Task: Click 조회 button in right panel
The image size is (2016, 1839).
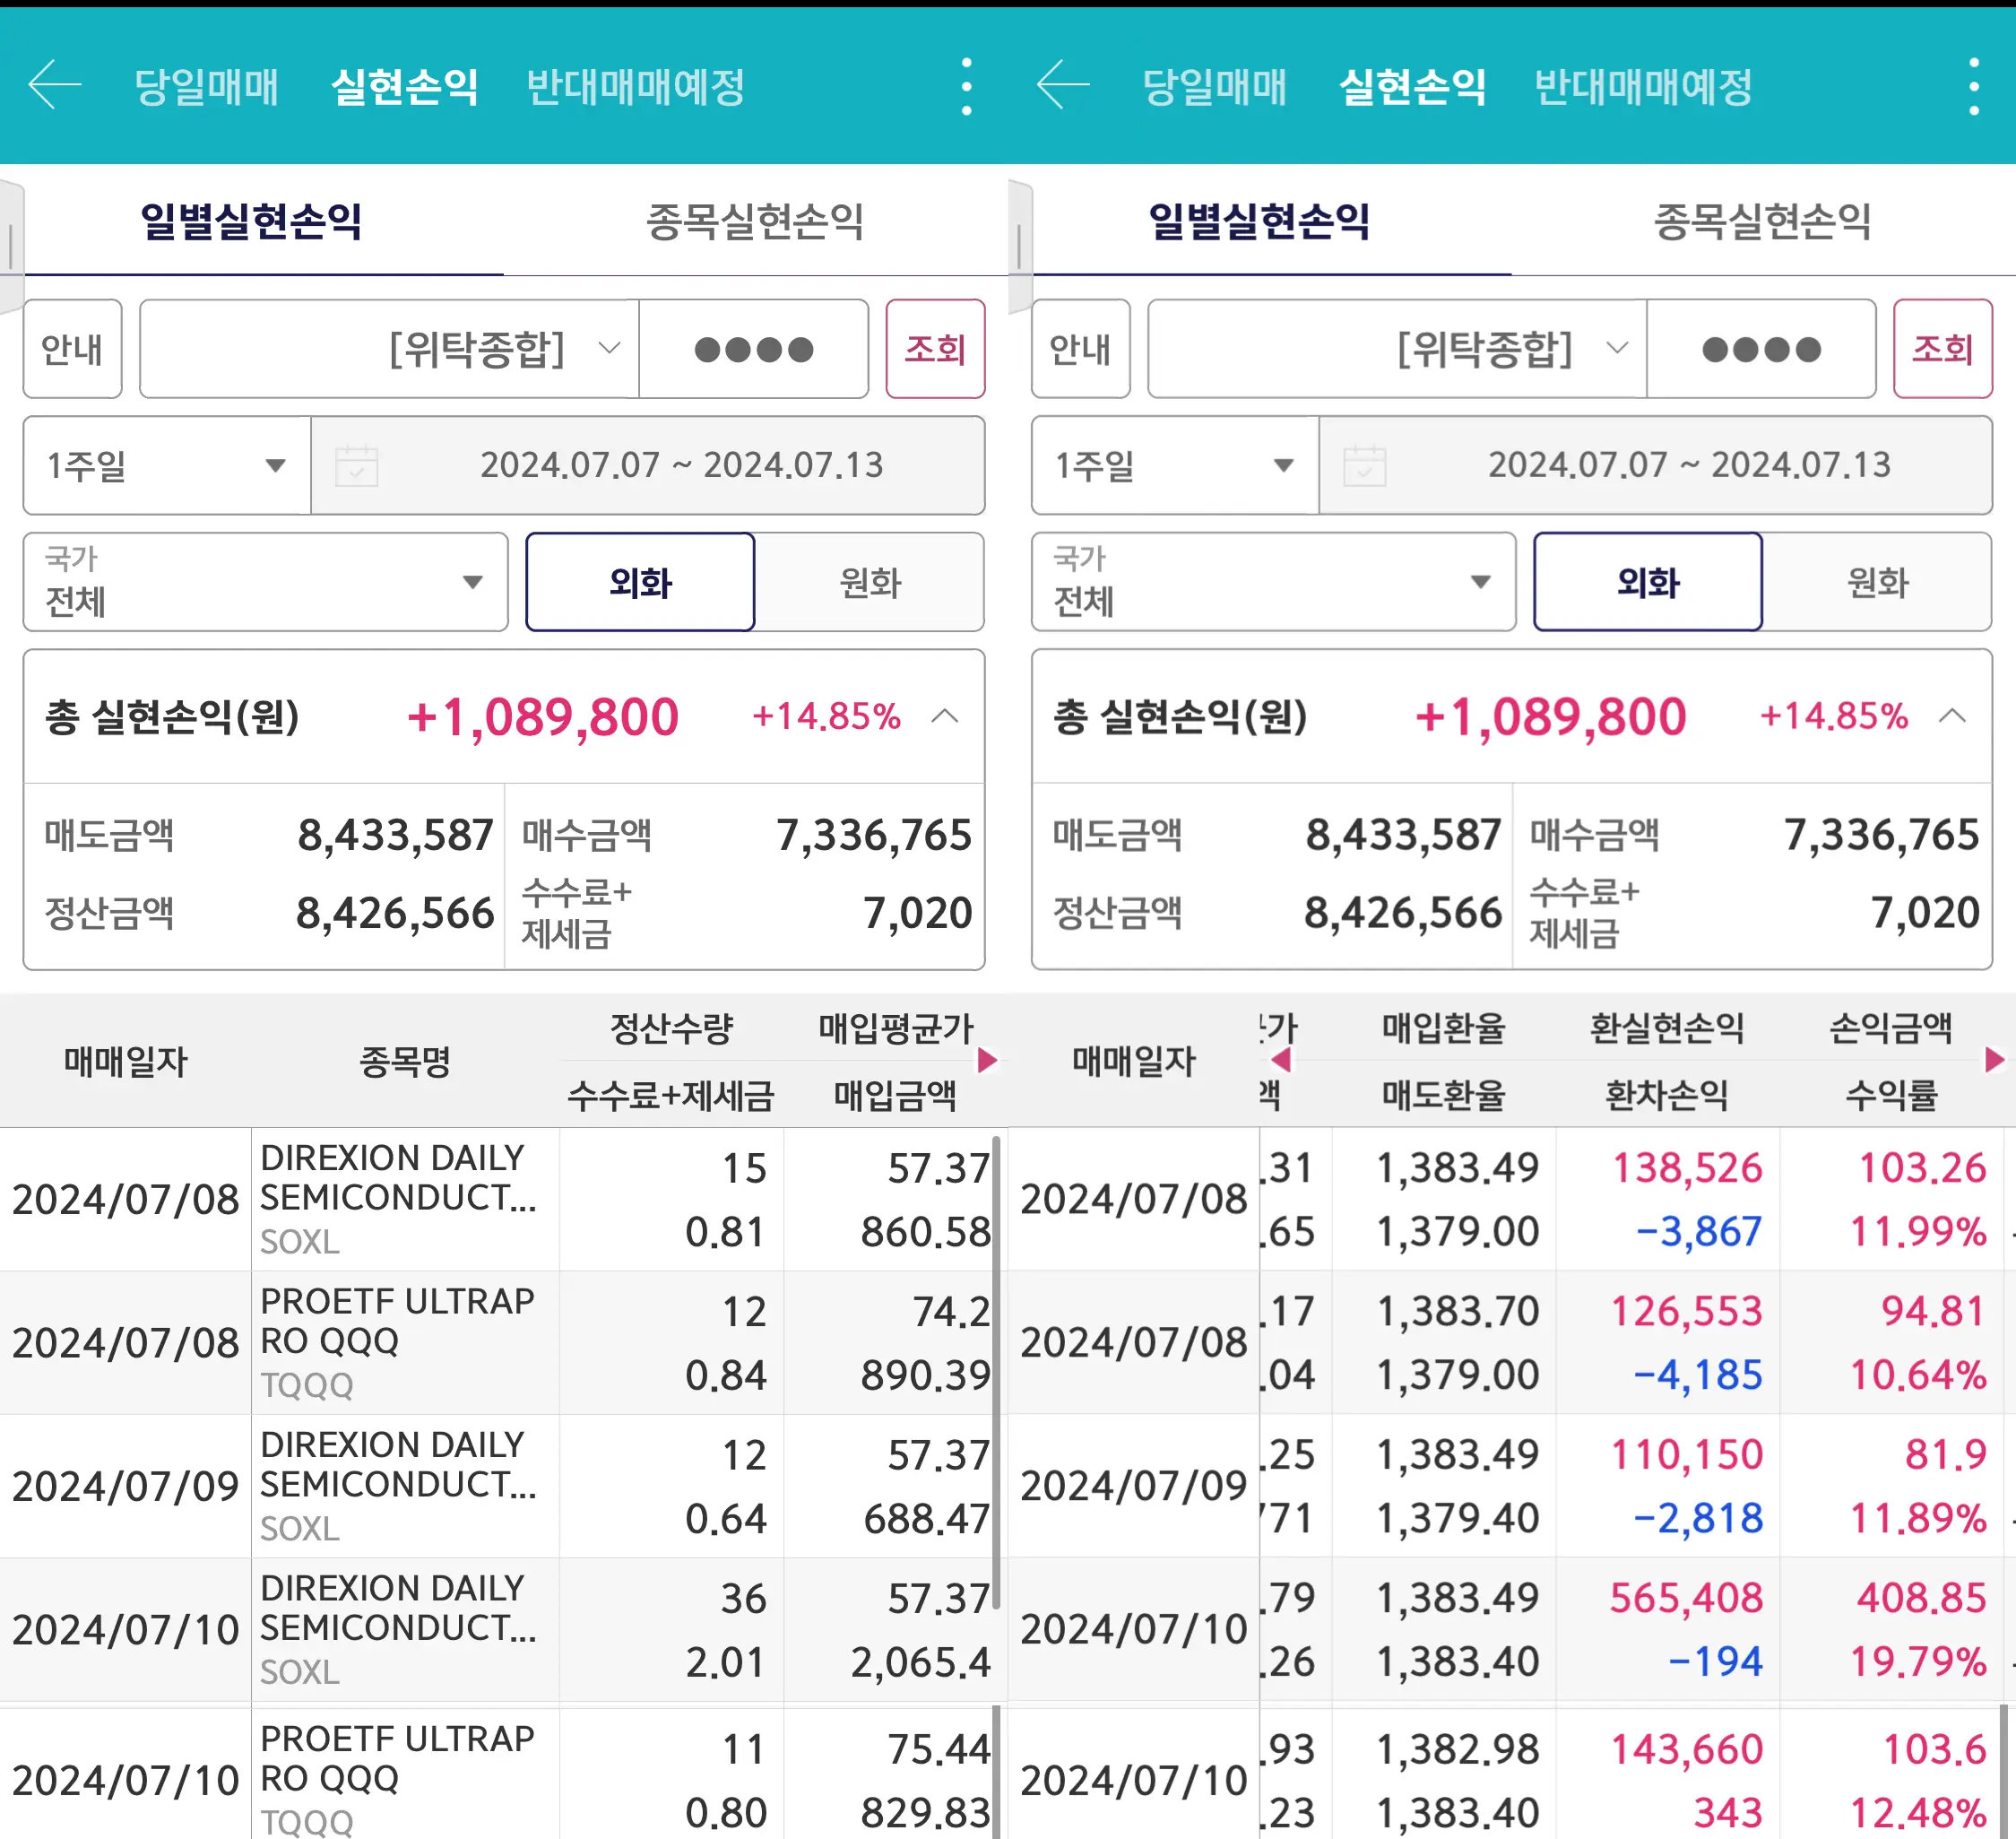Action: 1943,349
